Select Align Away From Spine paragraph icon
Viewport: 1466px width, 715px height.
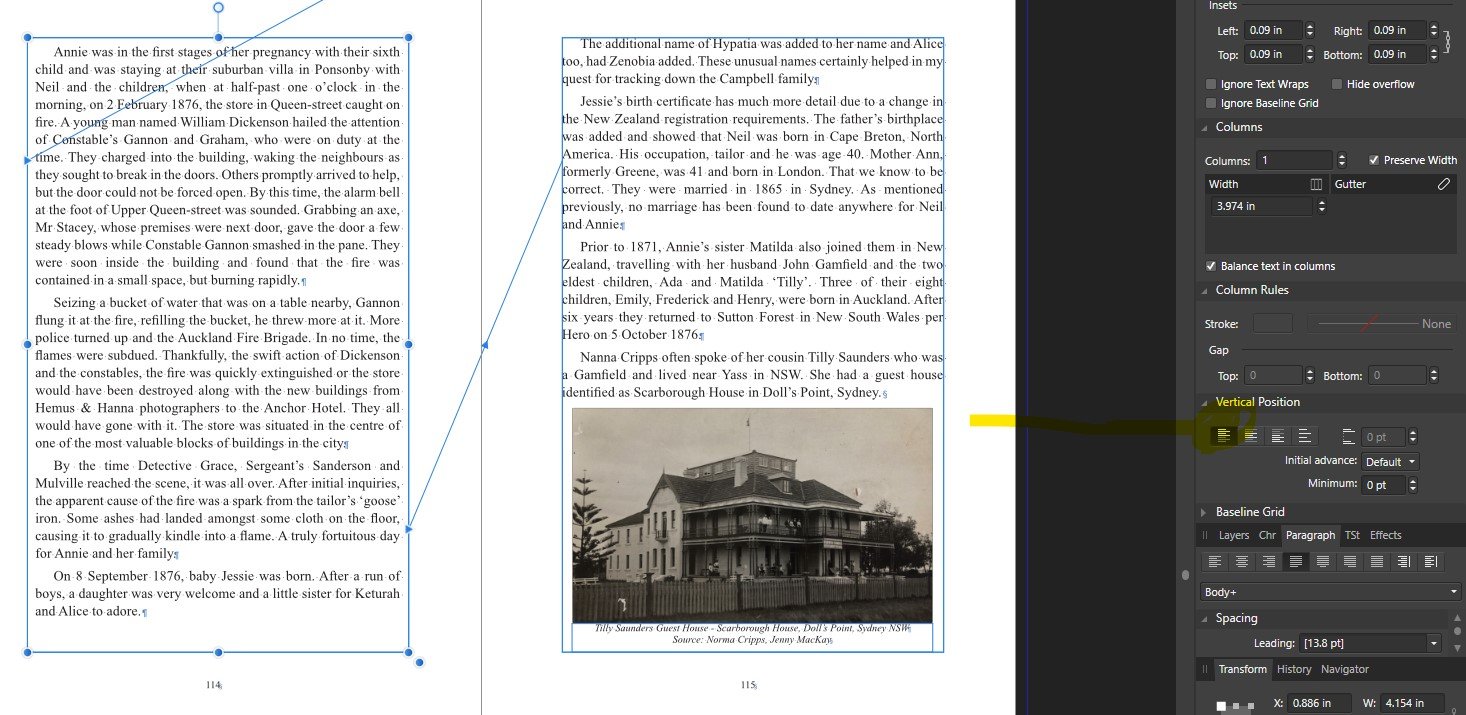pyautogui.click(x=1431, y=562)
